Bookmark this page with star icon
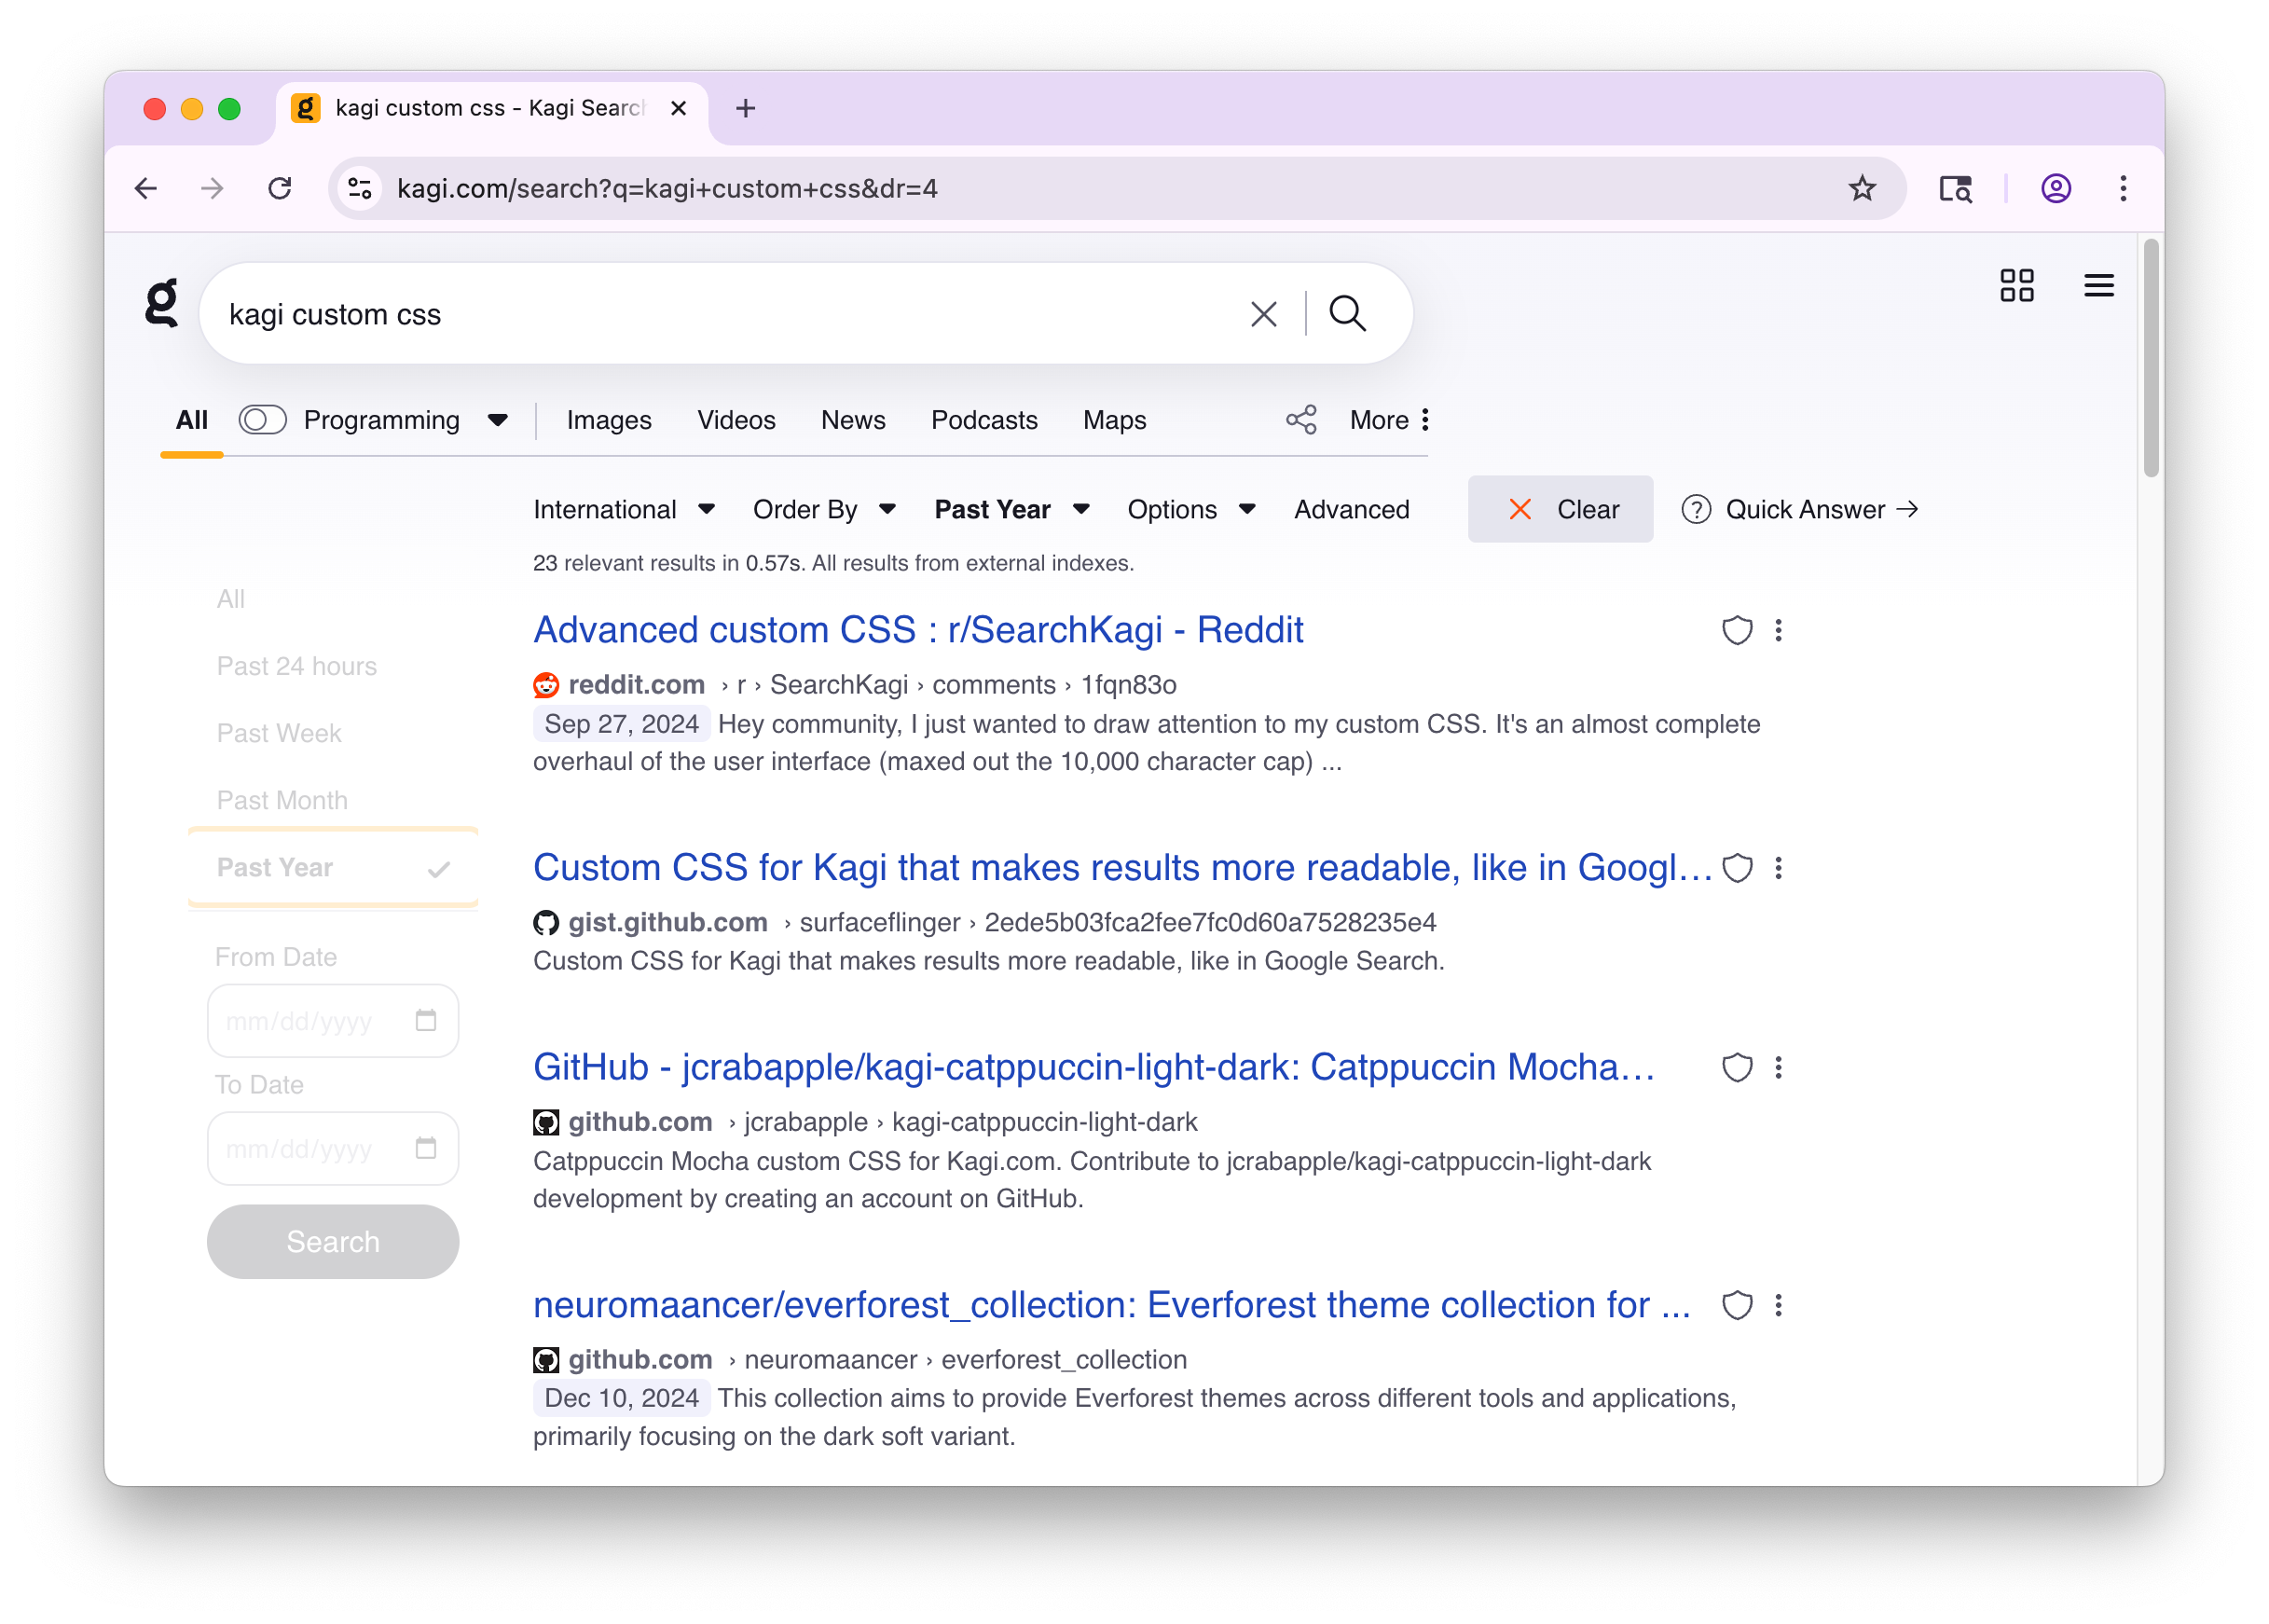 tap(1860, 188)
